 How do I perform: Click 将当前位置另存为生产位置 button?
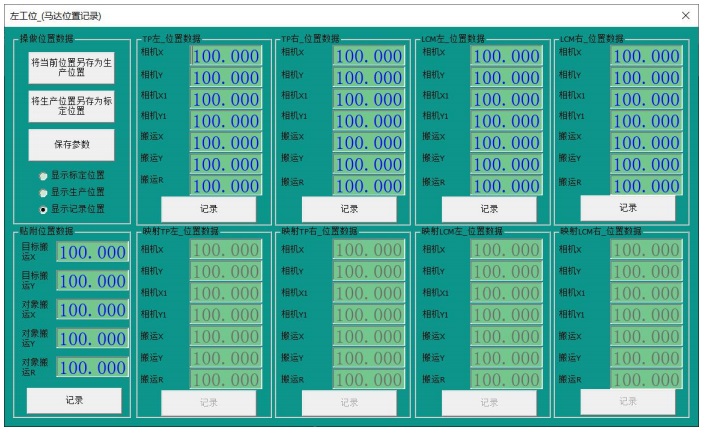(x=71, y=66)
